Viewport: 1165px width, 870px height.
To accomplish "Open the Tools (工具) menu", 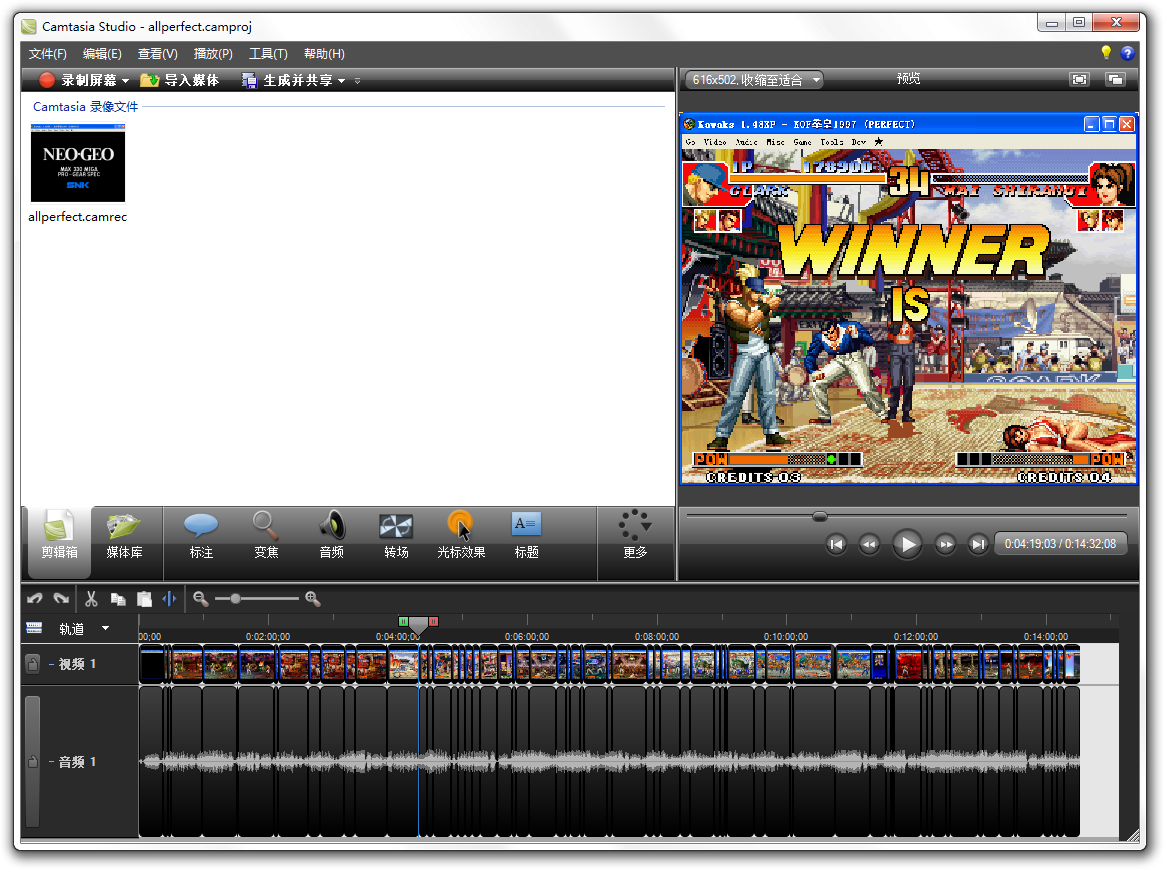I will 267,53.
